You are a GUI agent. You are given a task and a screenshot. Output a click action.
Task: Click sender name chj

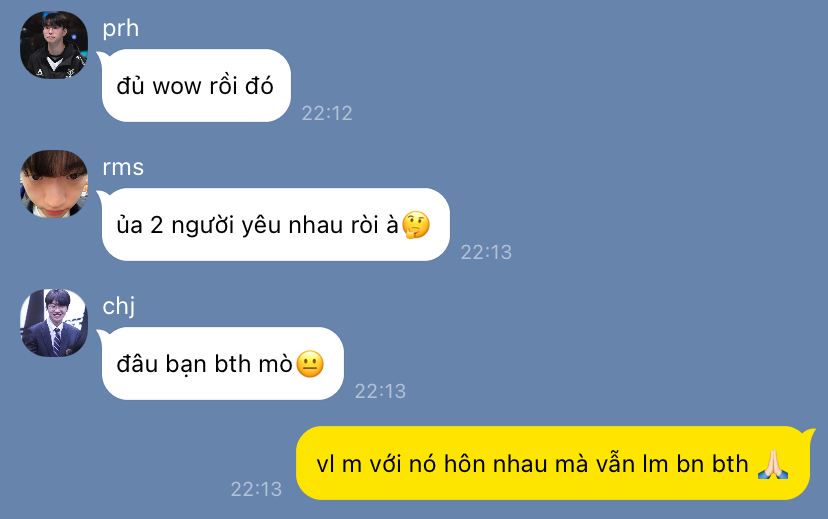119,306
